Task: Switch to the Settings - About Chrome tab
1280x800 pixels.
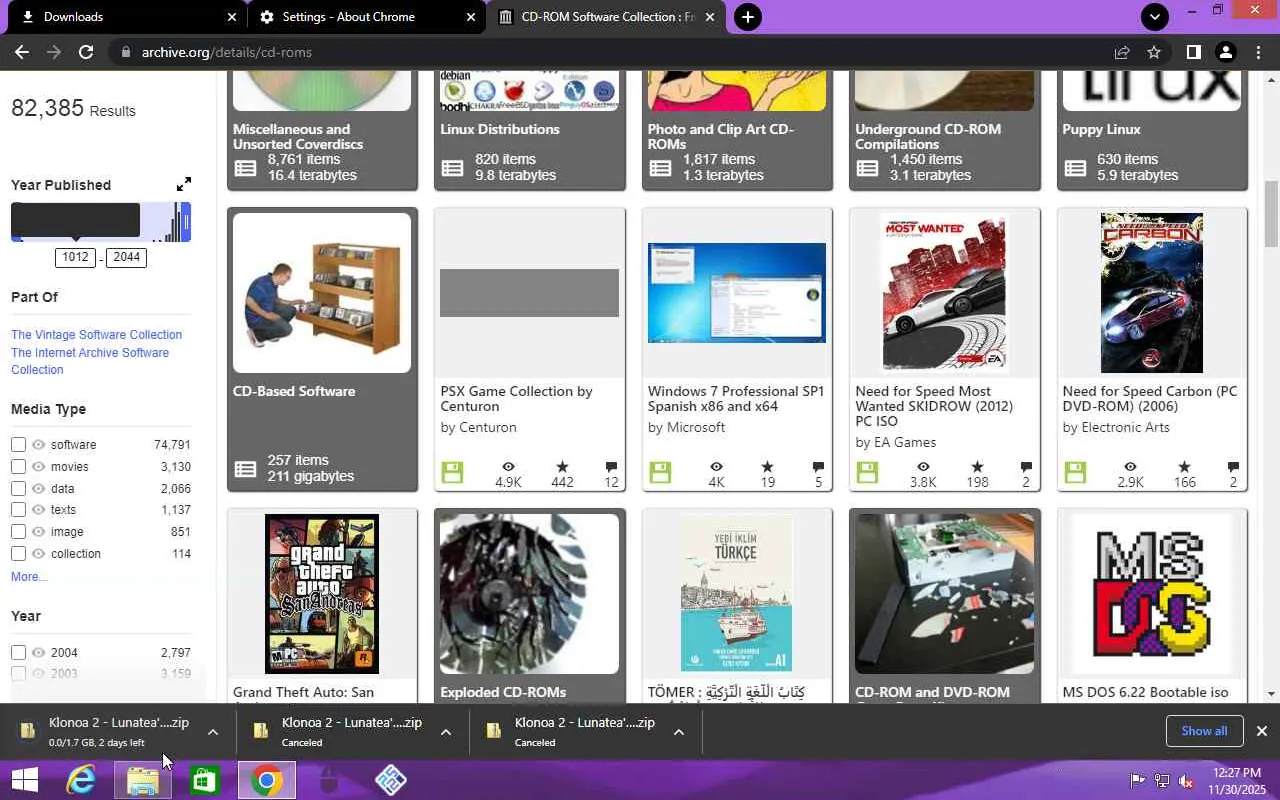Action: click(366, 17)
